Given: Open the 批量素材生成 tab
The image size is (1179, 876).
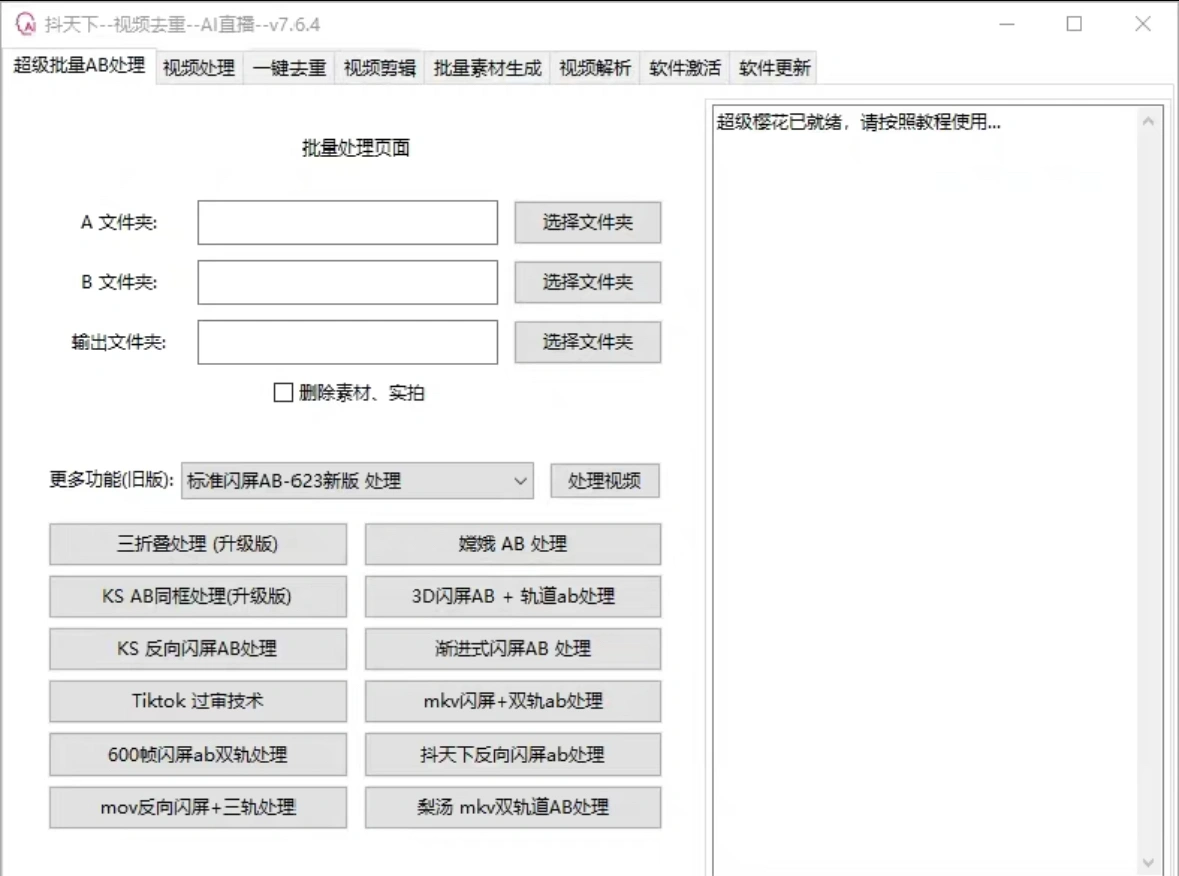Looking at the screenshot, I should [486, 68].
